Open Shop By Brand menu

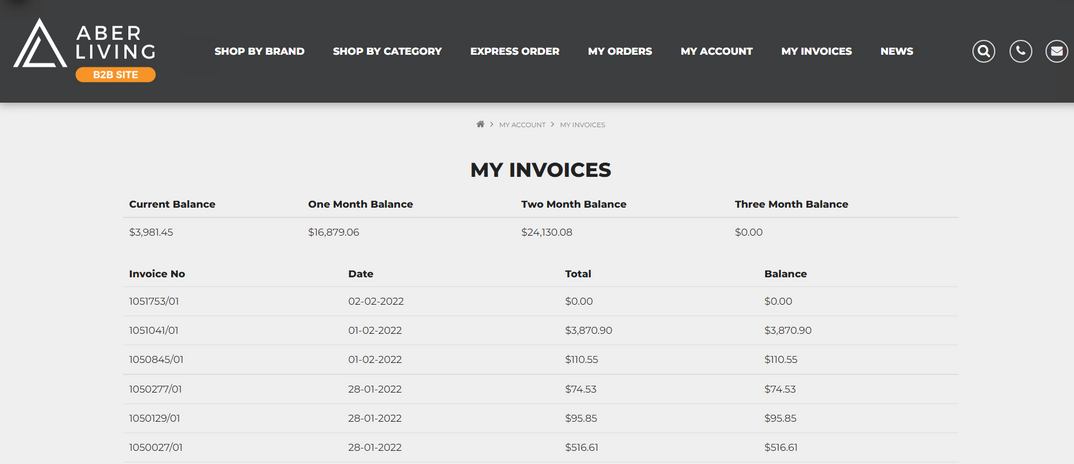[x=260, y=51]
